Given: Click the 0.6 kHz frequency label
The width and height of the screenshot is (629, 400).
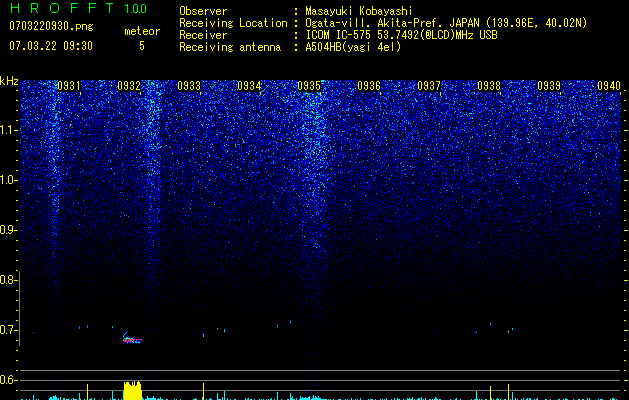Looking at the screenshot, I should (x=8, y=380).
